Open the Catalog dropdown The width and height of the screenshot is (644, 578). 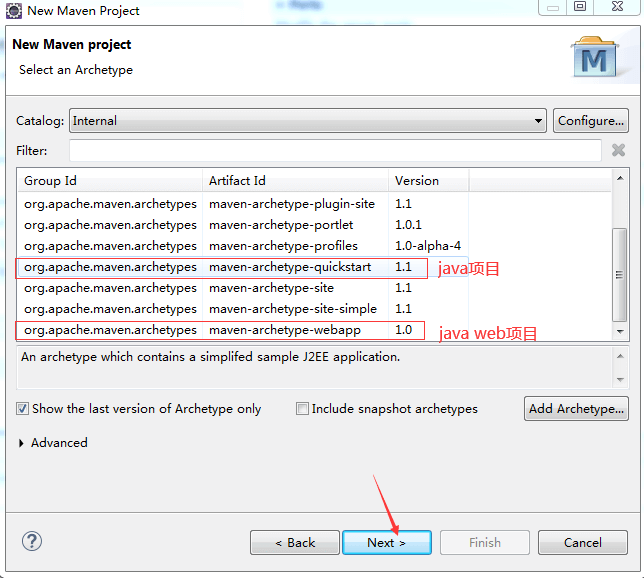point(308,121)
